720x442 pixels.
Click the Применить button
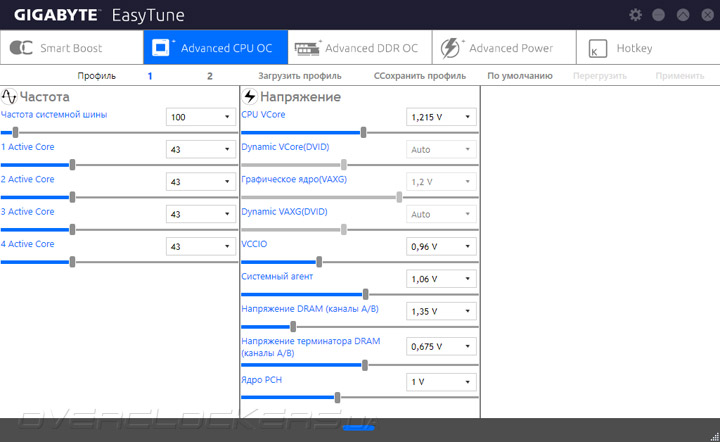coord(680,76)
